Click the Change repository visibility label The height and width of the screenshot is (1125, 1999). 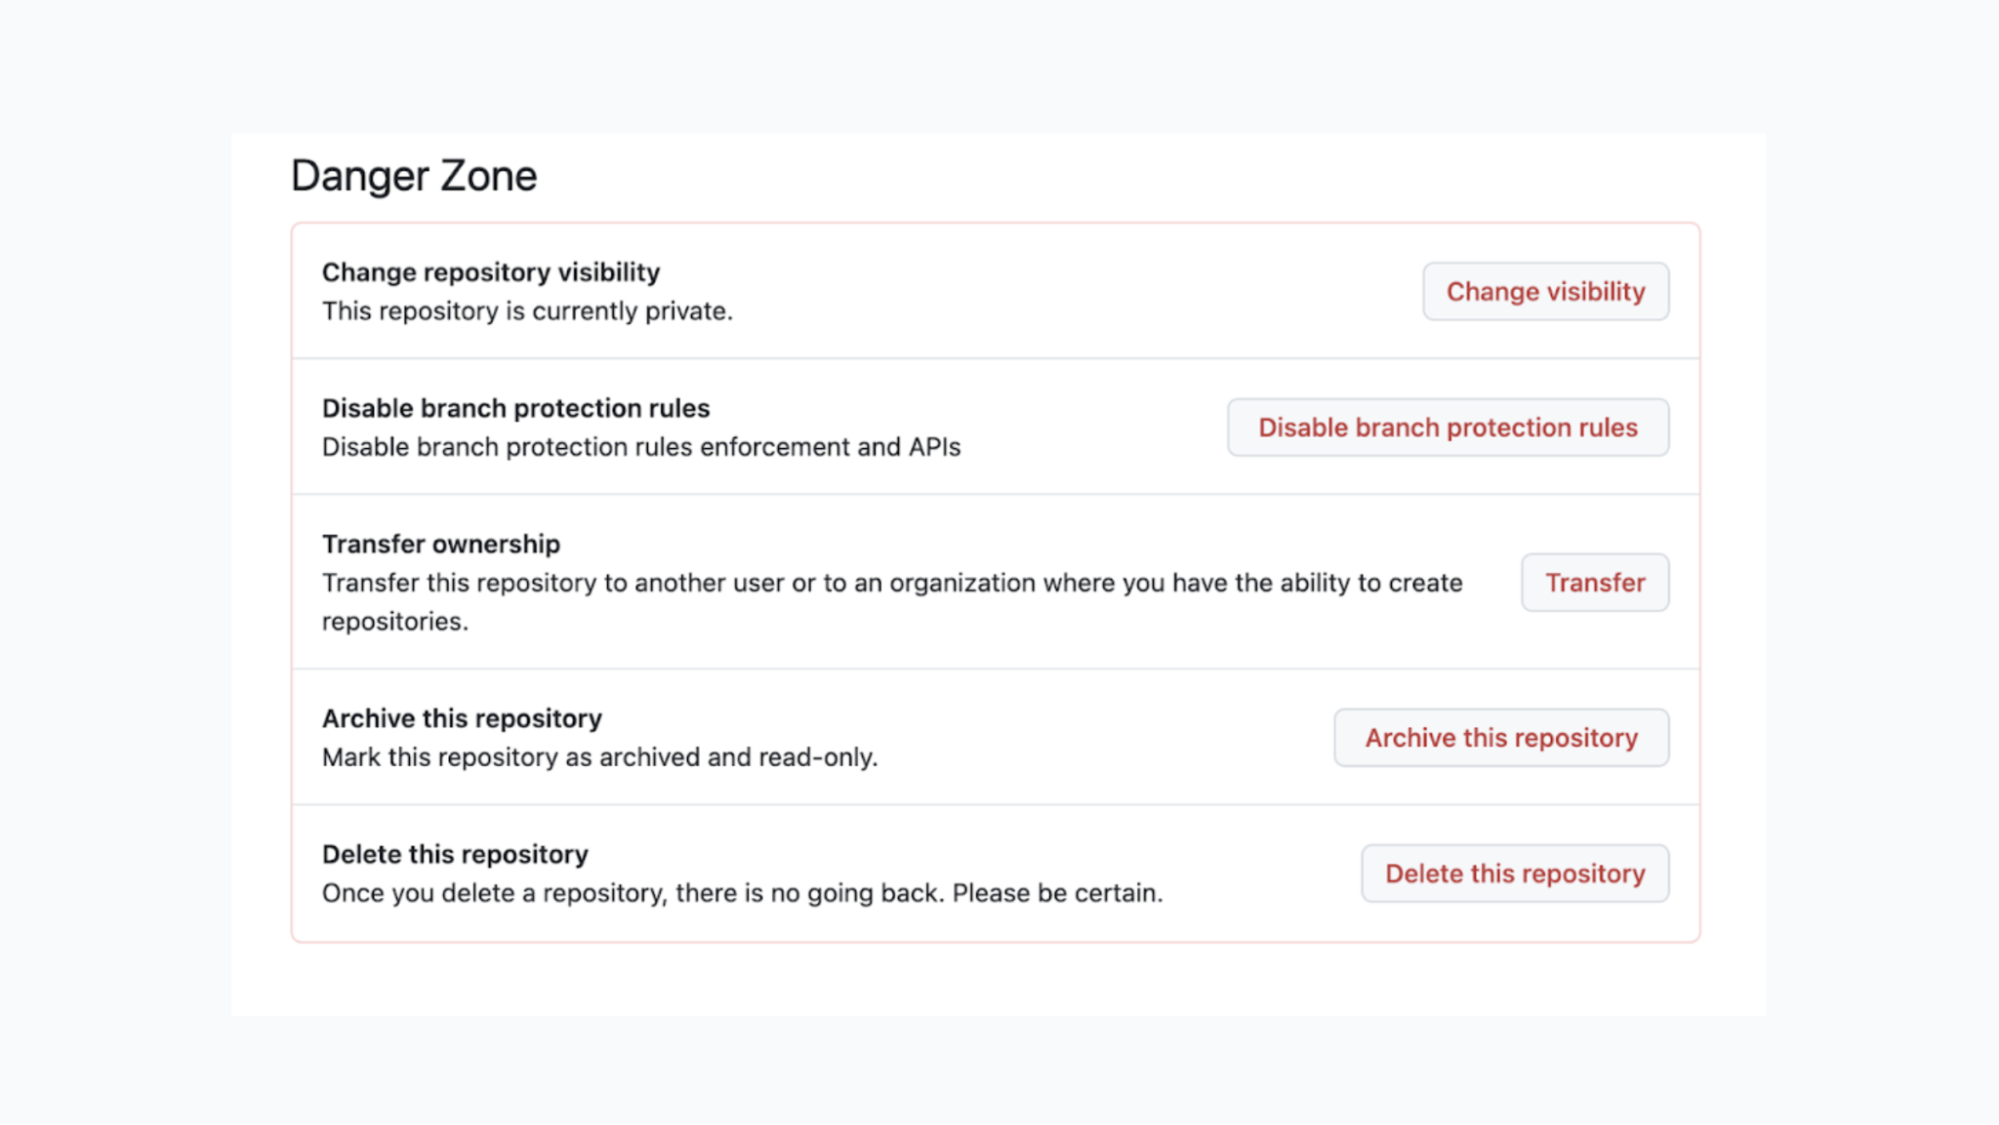click(490, 272)
